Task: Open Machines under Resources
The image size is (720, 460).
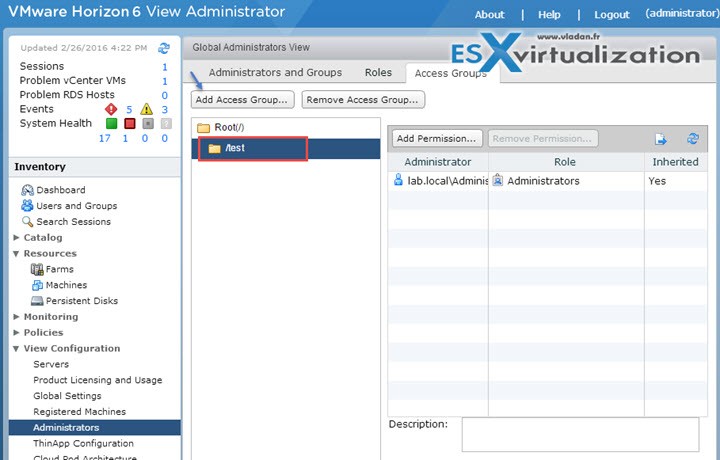Action: pyautogui.click(x=67, y=285)
